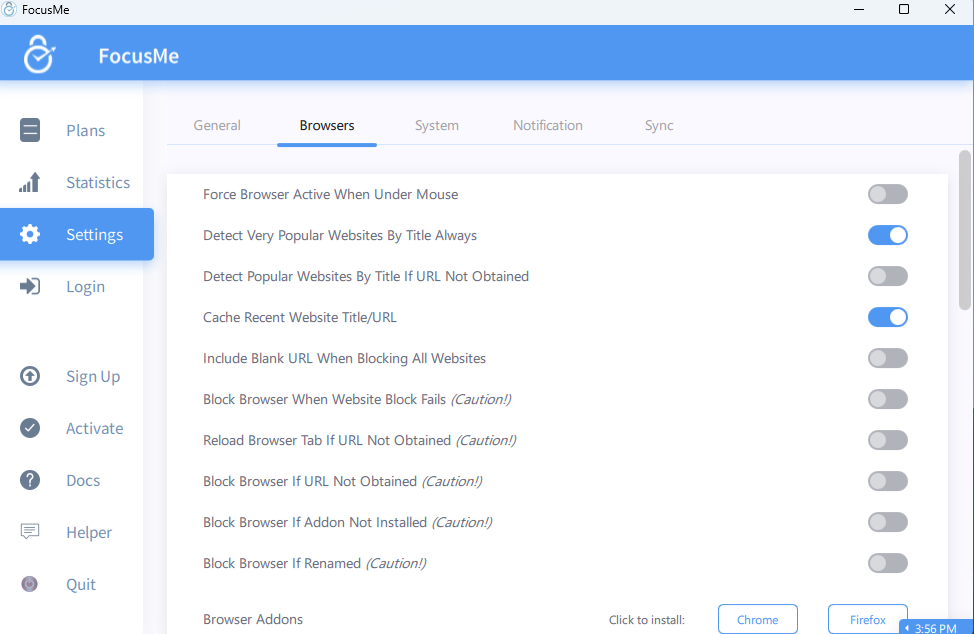Screen dimensions: 974x634
Task: Click the Statistics bar chart icon
Action: coord(30,182)
